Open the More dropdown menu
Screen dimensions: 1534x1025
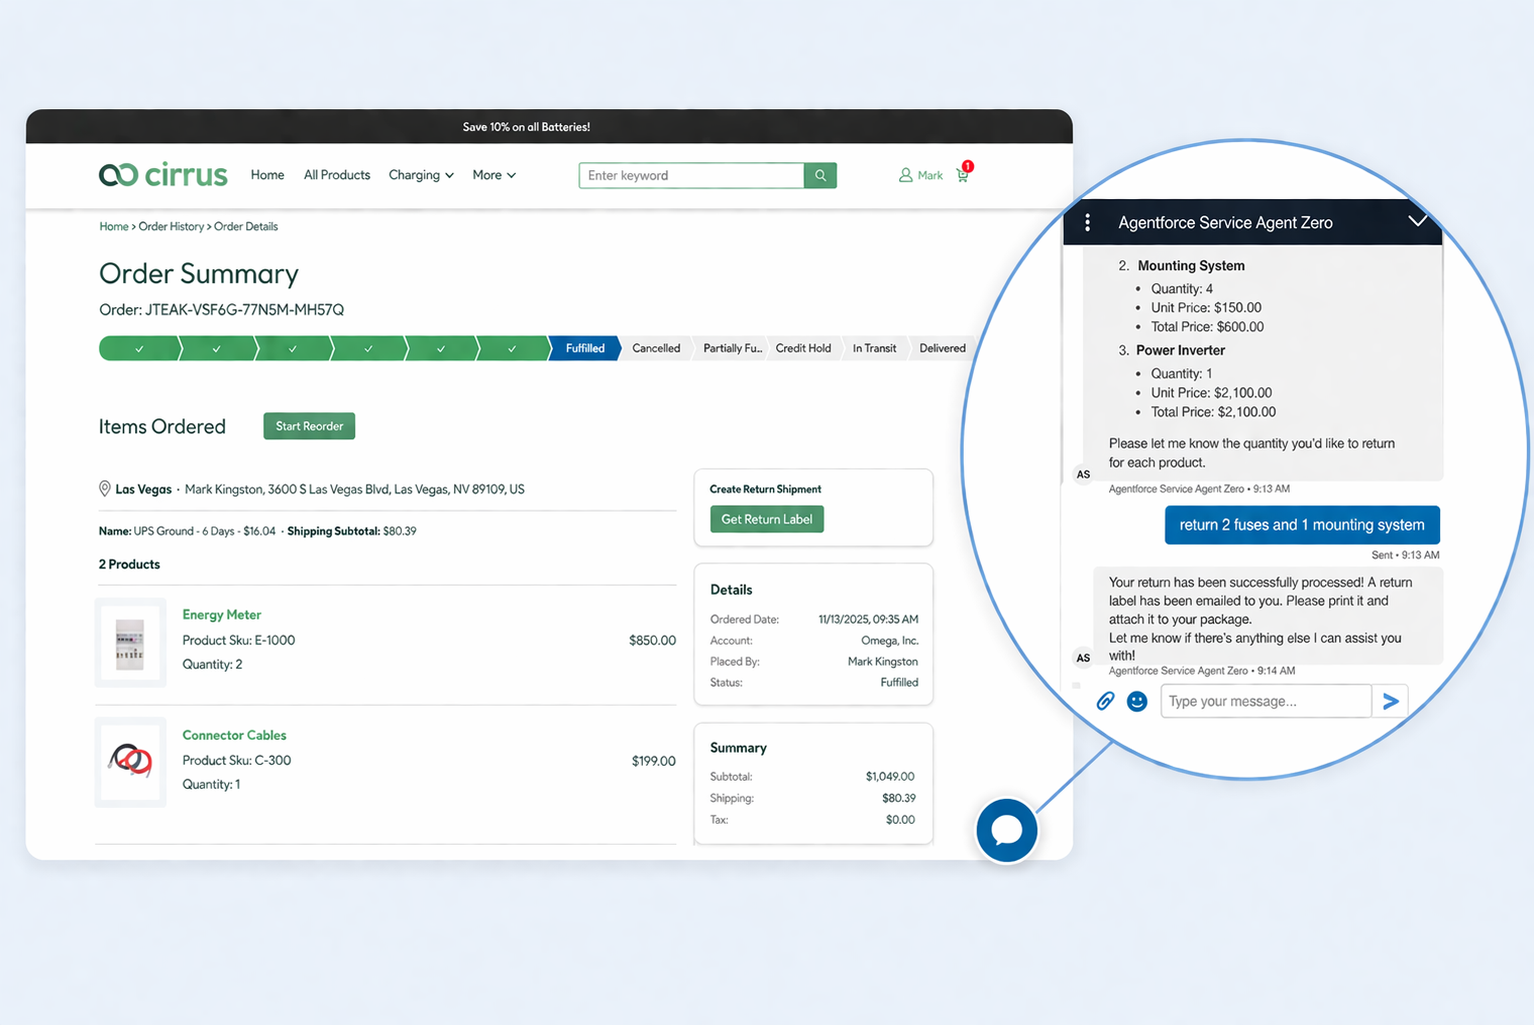tap(492, 175)
